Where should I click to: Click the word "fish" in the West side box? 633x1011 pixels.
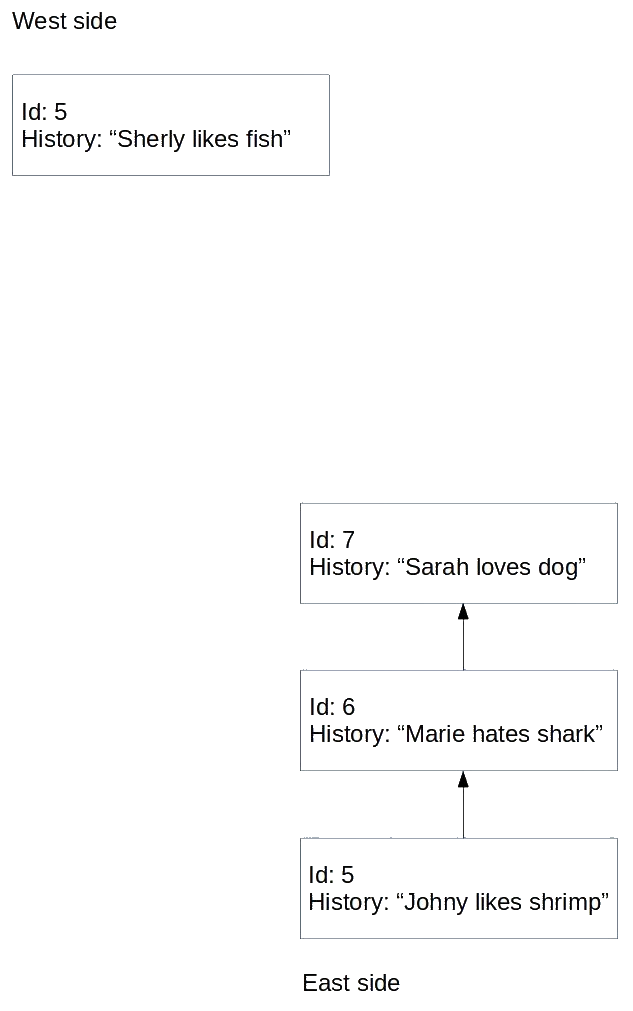[x=264, y=139]
